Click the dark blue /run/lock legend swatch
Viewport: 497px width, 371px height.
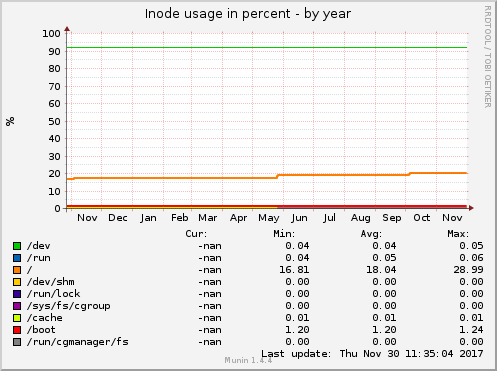17,294
